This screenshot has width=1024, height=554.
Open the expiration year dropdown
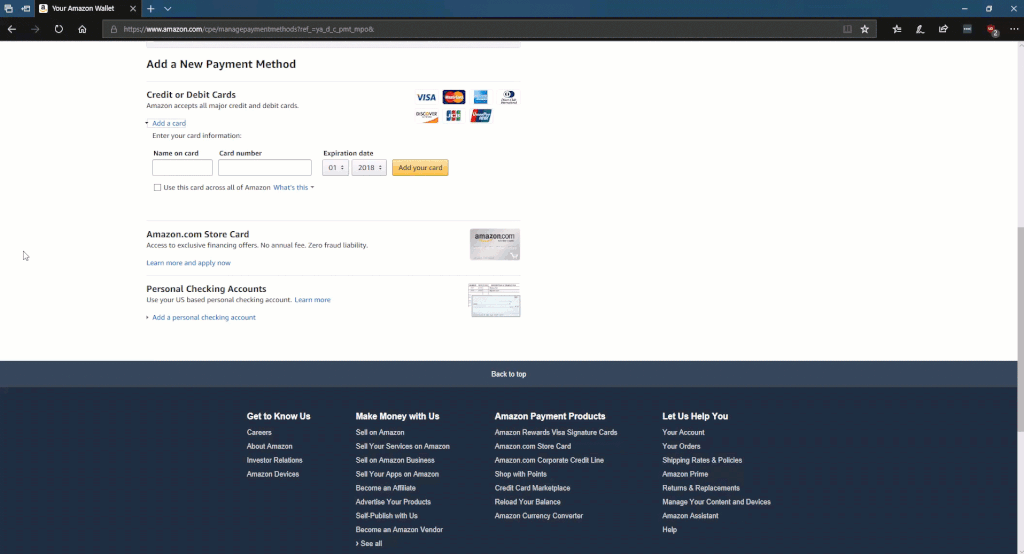point(369,168)
